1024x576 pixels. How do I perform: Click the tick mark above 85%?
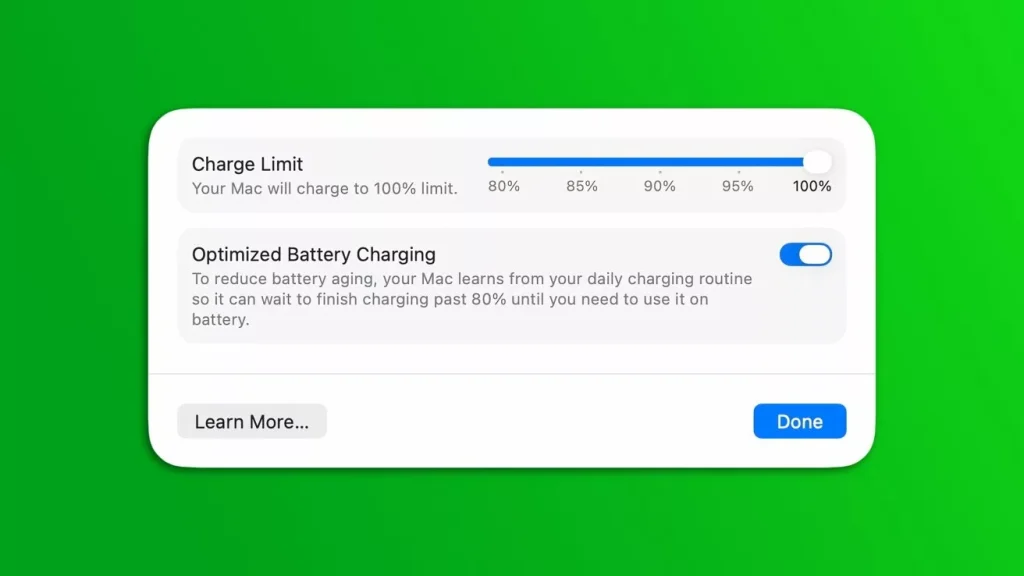point(581,172)
